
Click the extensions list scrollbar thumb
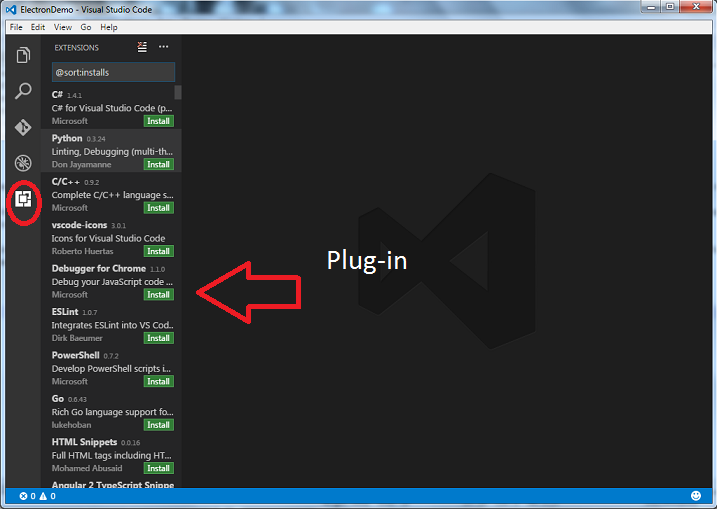tap(178, 92)
